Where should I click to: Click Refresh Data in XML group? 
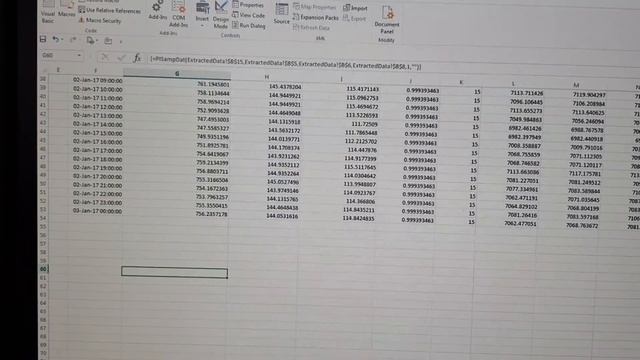pyautogui.click(x=311, y=28)
